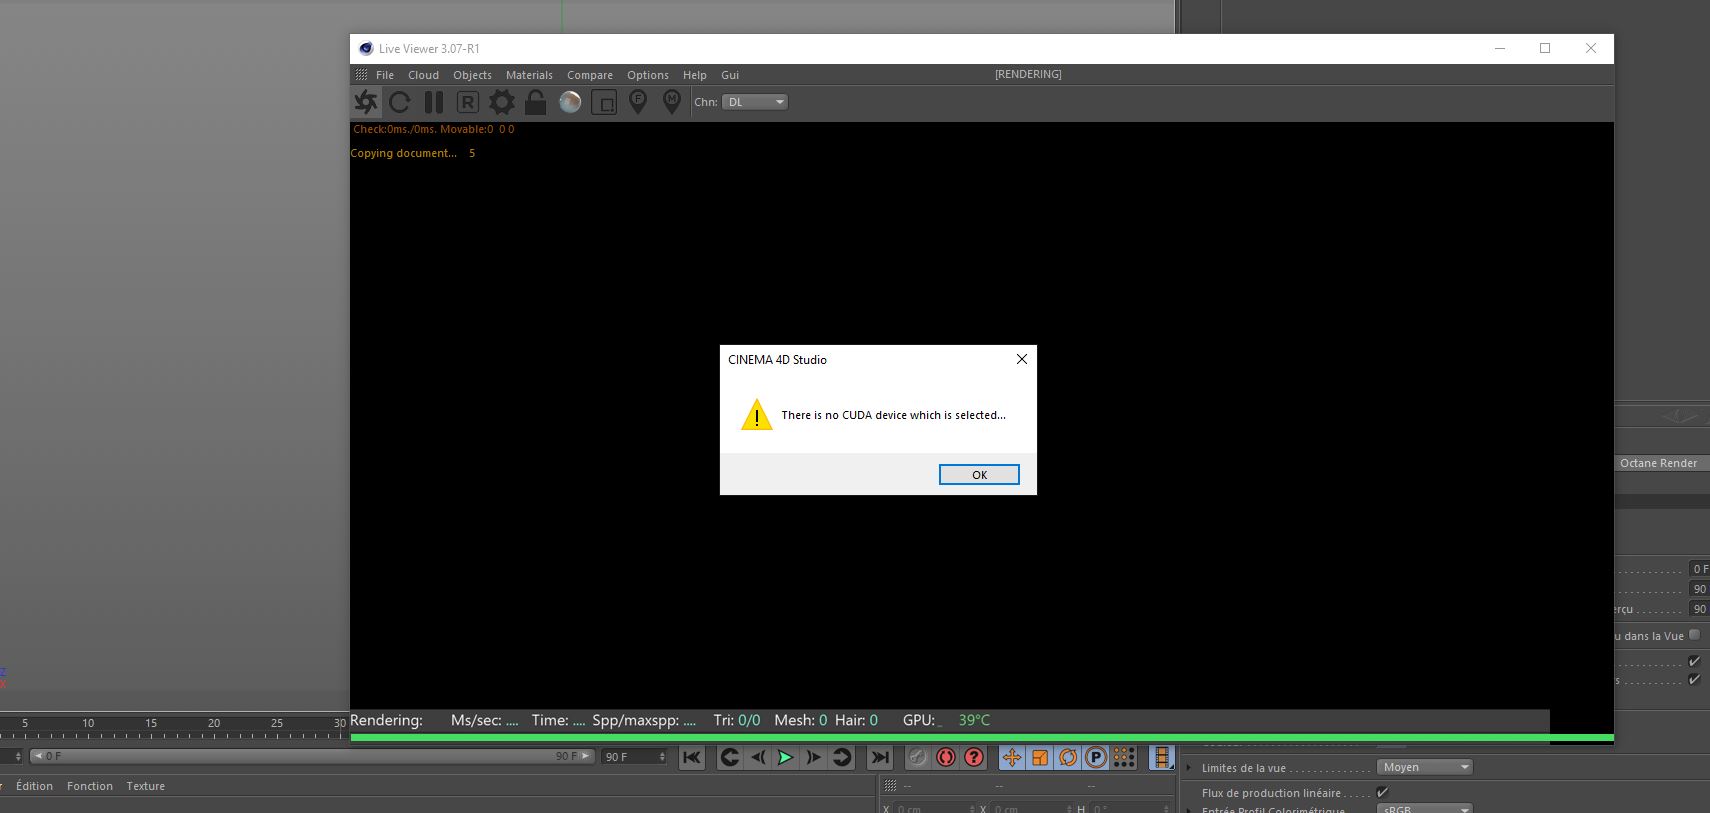Expand the Limites de la vue row arrow

[x=1189, y=768]
